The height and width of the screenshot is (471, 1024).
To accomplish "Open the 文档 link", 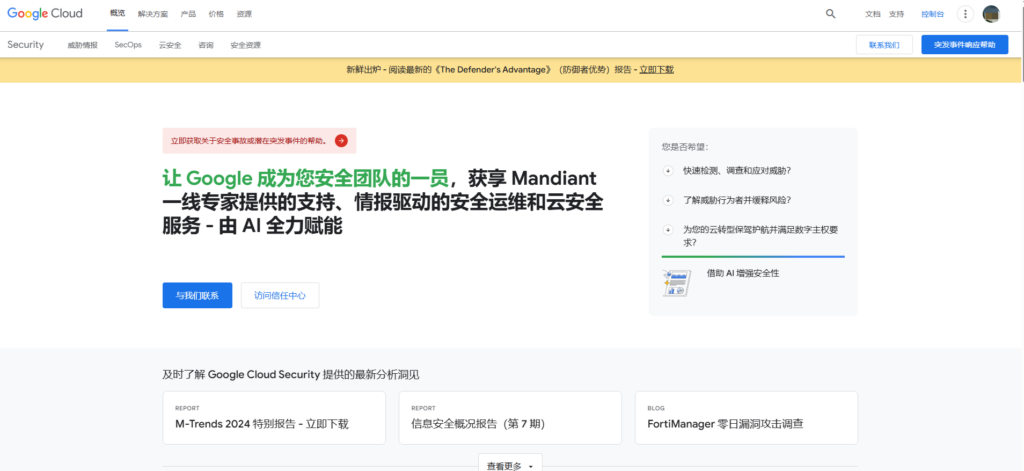I will point(872,14).
